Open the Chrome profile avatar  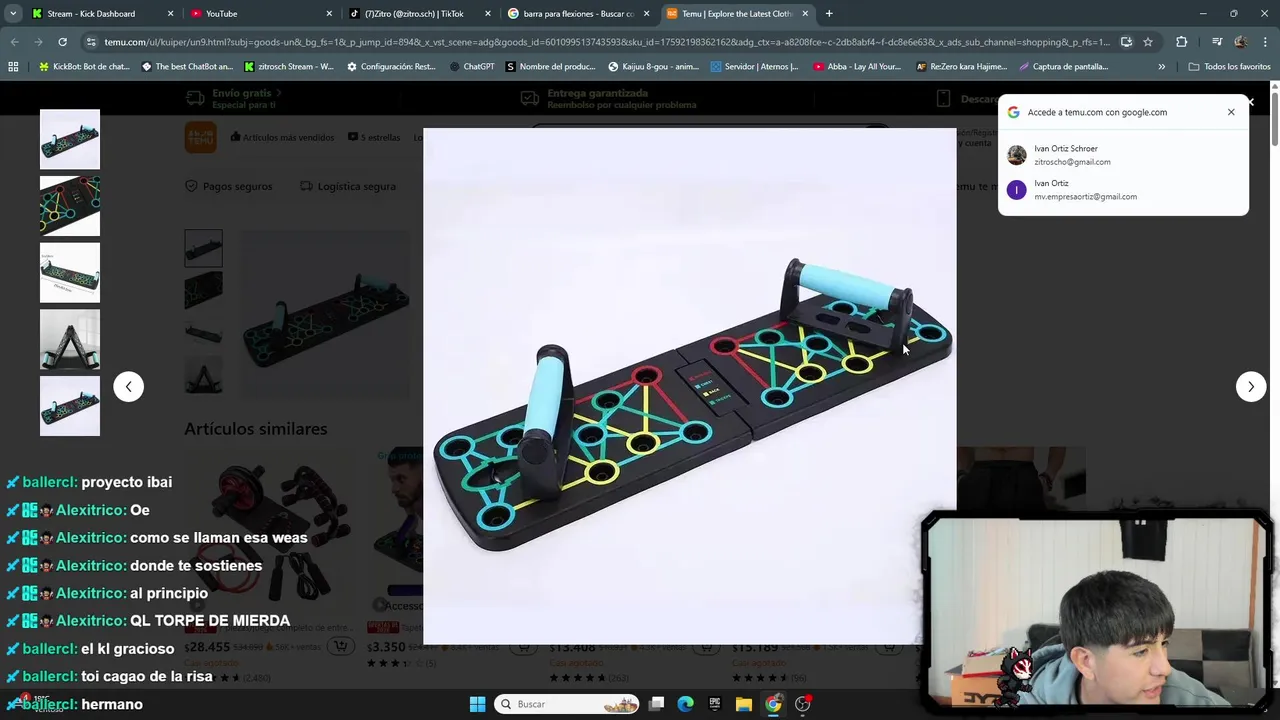[x=1240, y=42]
